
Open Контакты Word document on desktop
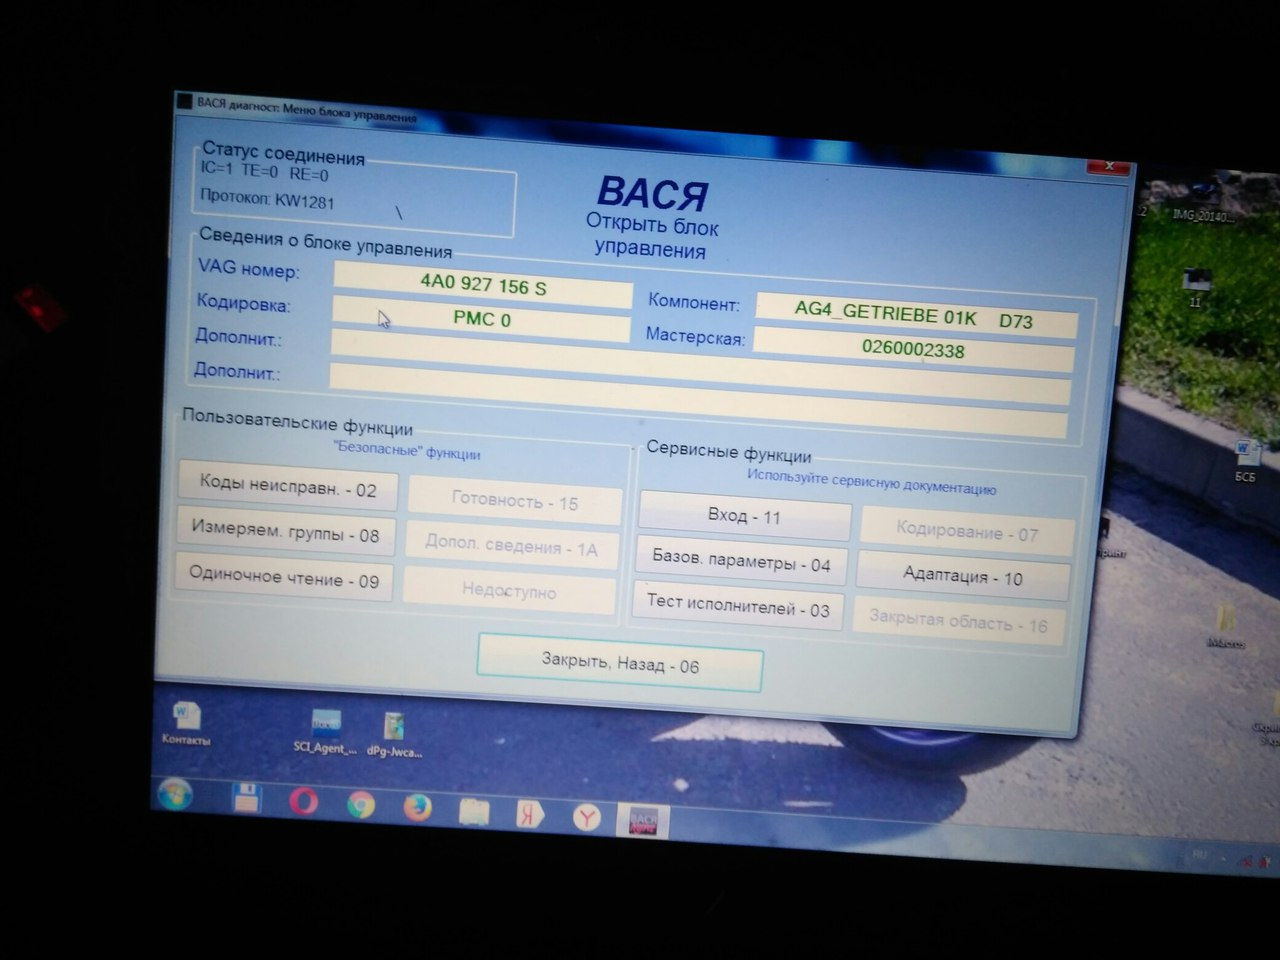coord(186,722)
